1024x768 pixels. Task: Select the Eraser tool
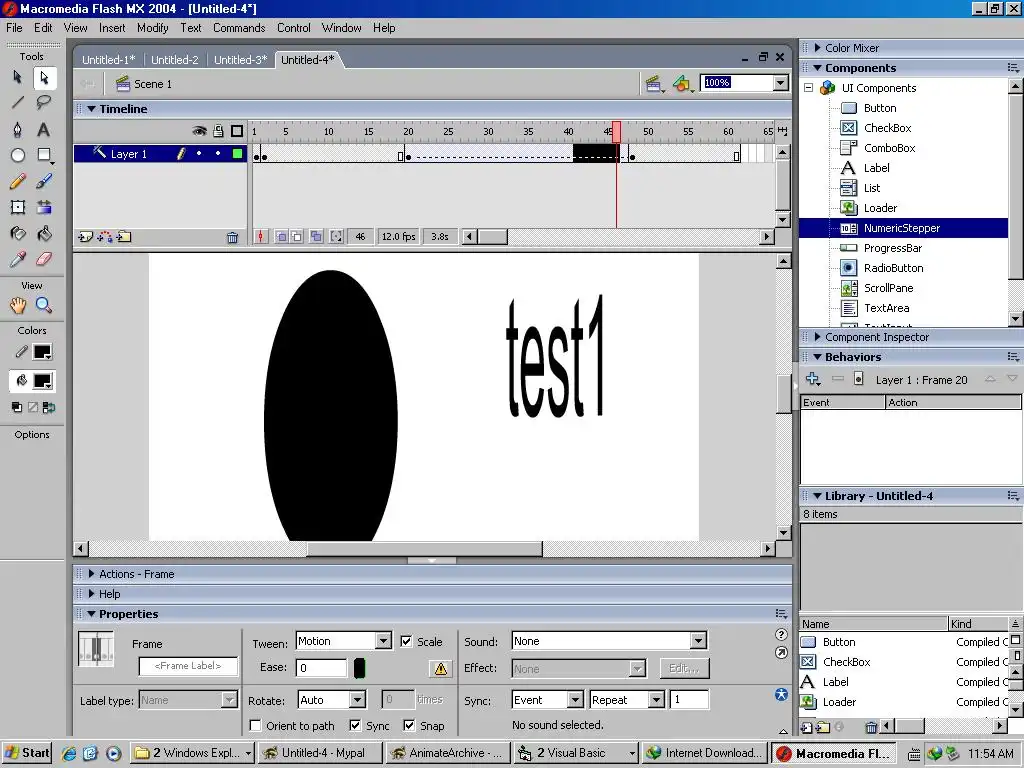(x=44, y=259)
